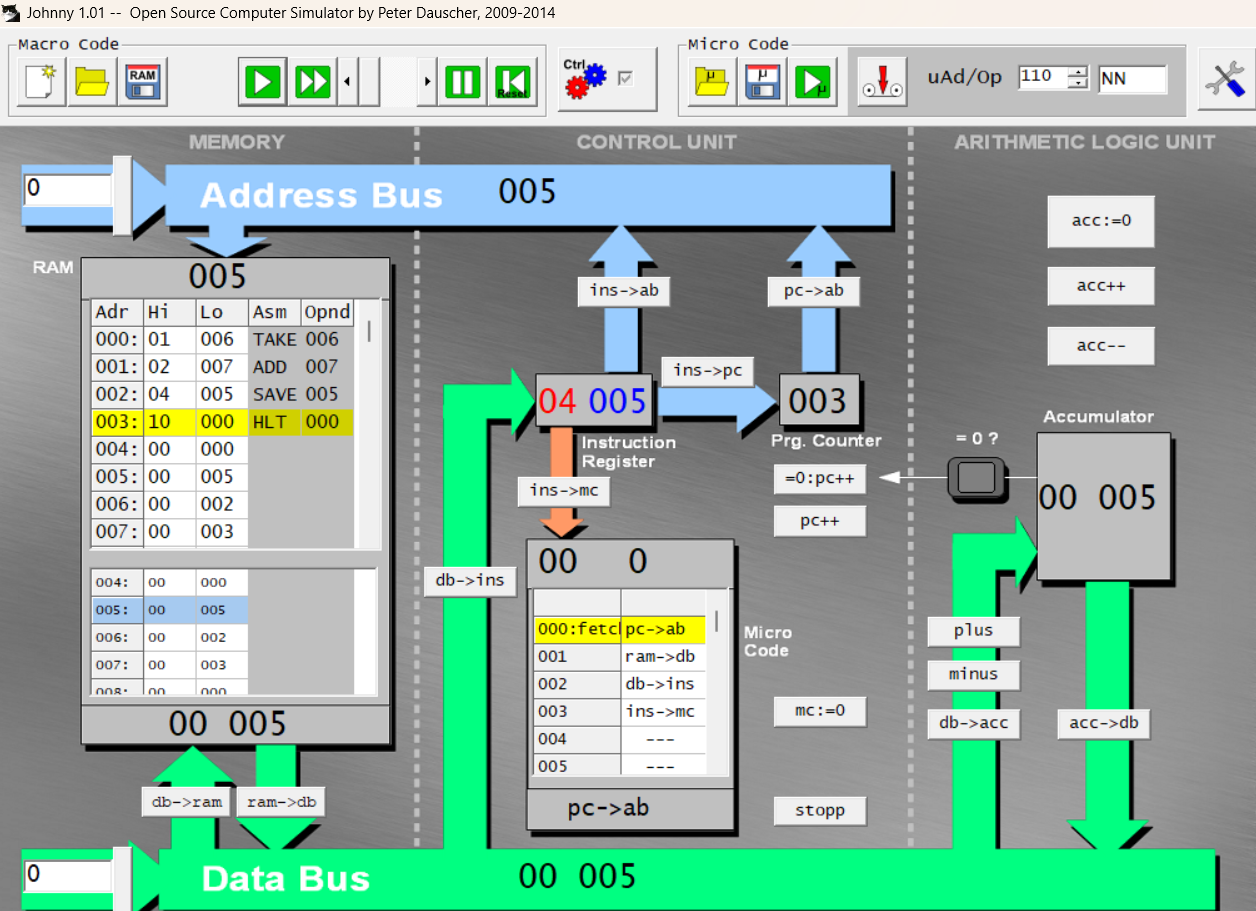1256x911 pixels.
Task: Toggle micro code recording button
Action: [883, 81]
